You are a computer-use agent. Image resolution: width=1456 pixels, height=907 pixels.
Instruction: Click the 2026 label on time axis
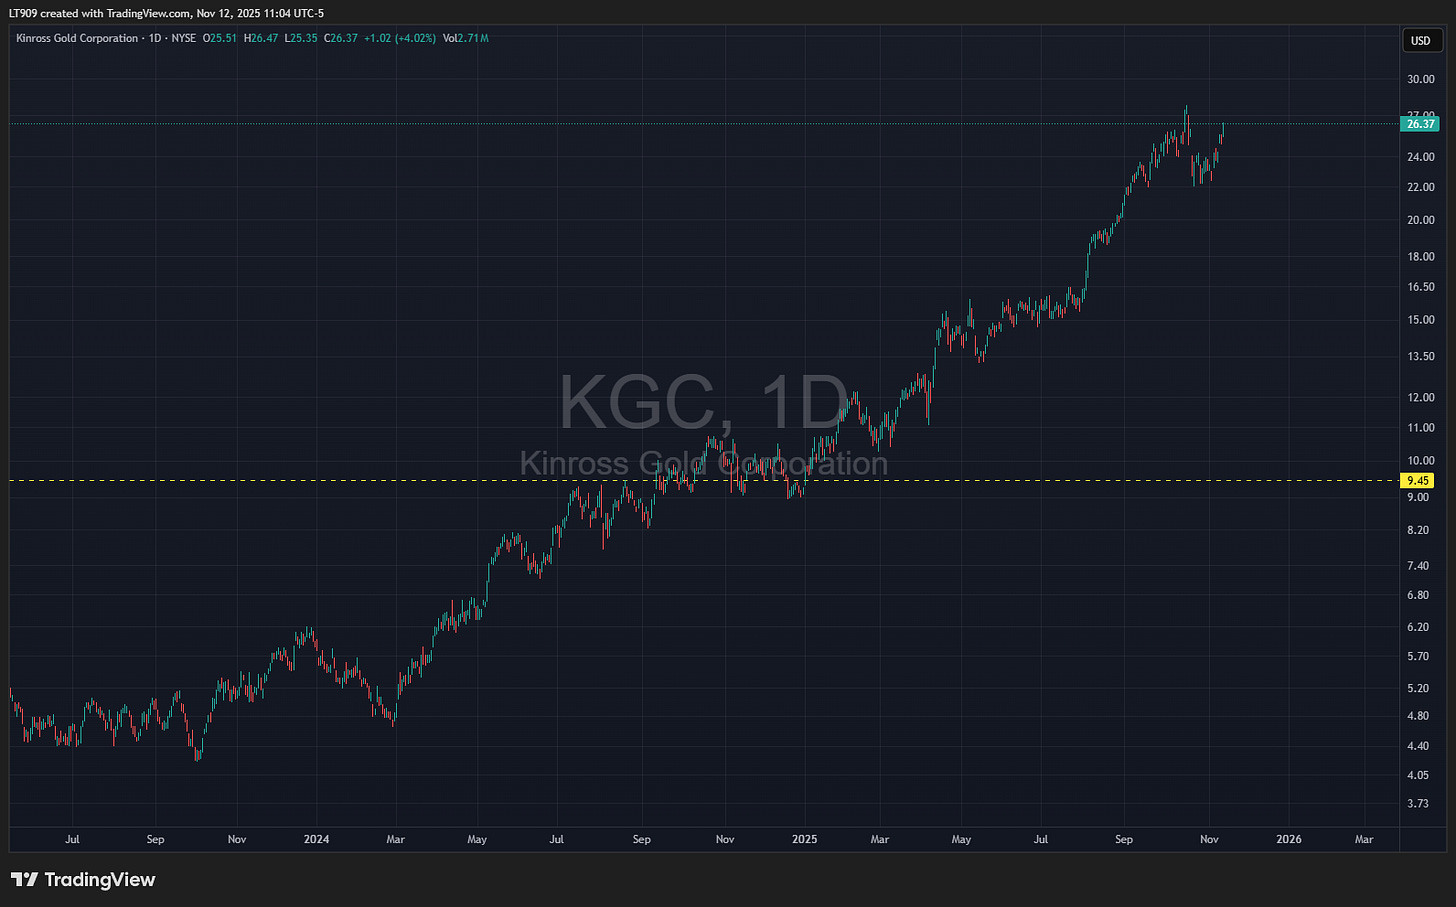pyautogui.click(x=1289, y=839)
